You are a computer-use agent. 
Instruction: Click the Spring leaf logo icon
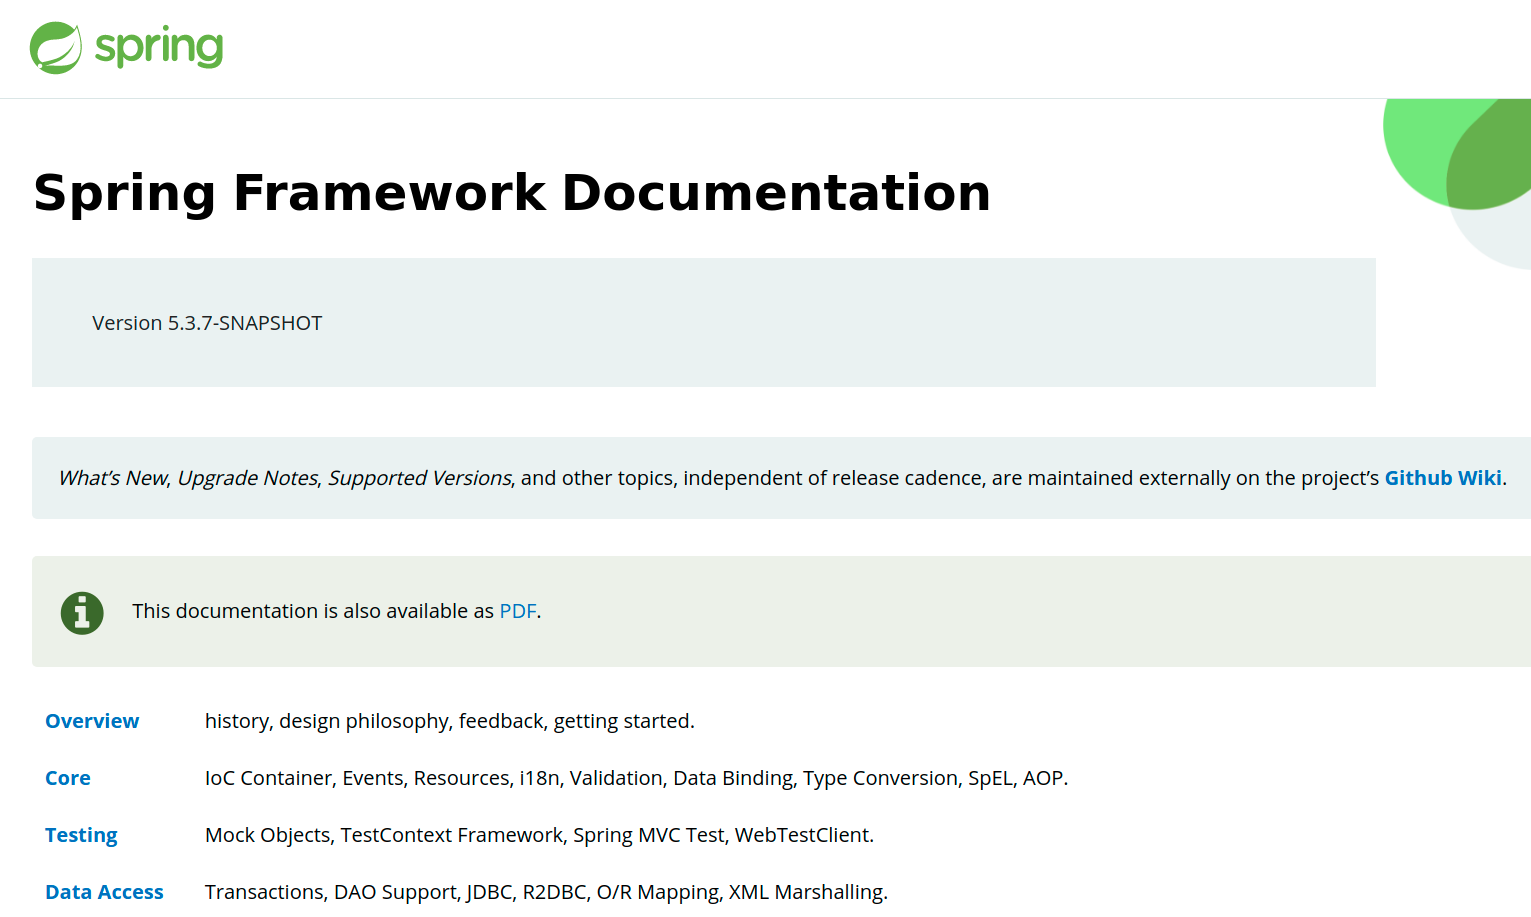(56, 48)
